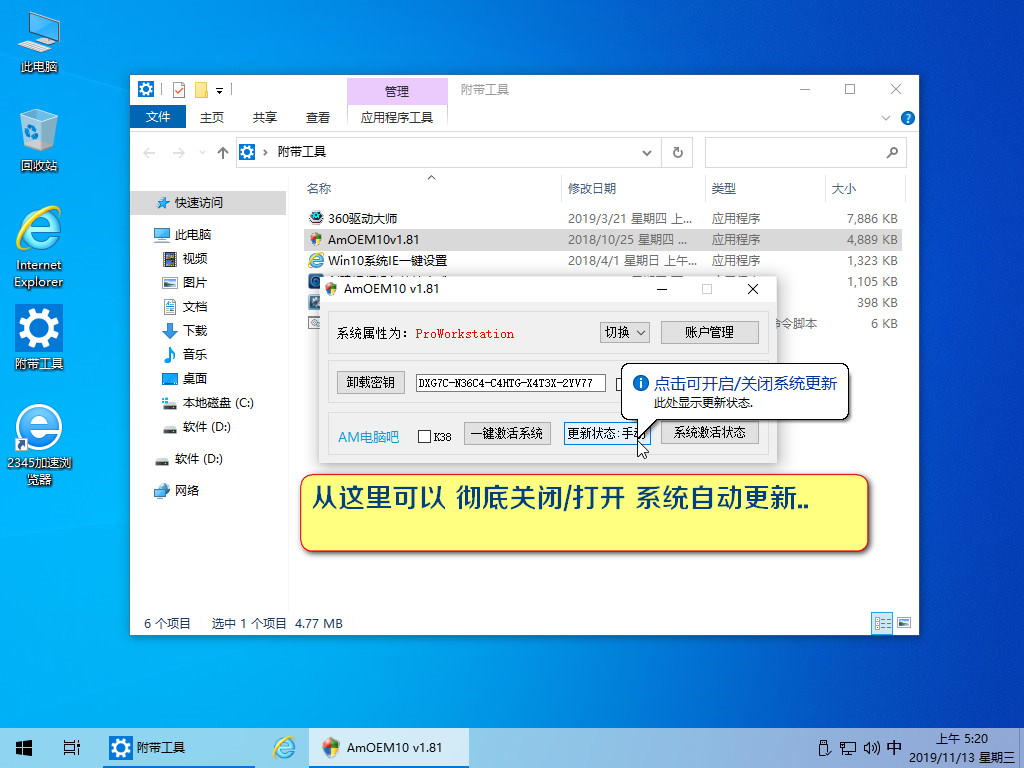
Task: Open the 主页 ribbon tab
Action: coord(212,117)
